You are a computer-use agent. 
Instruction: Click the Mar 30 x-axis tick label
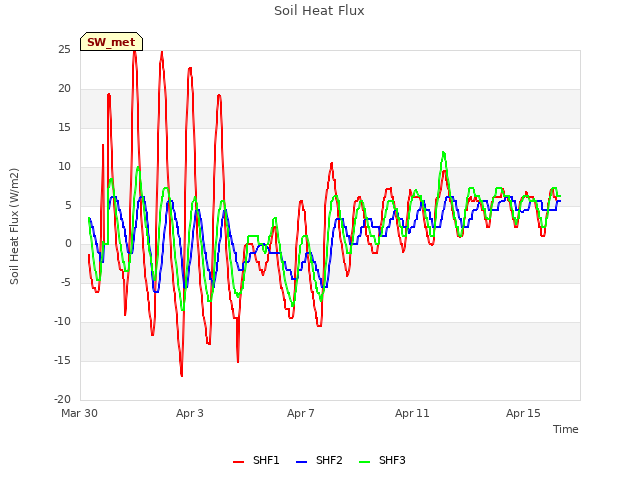pyautogui.click(x=80, y=413)
